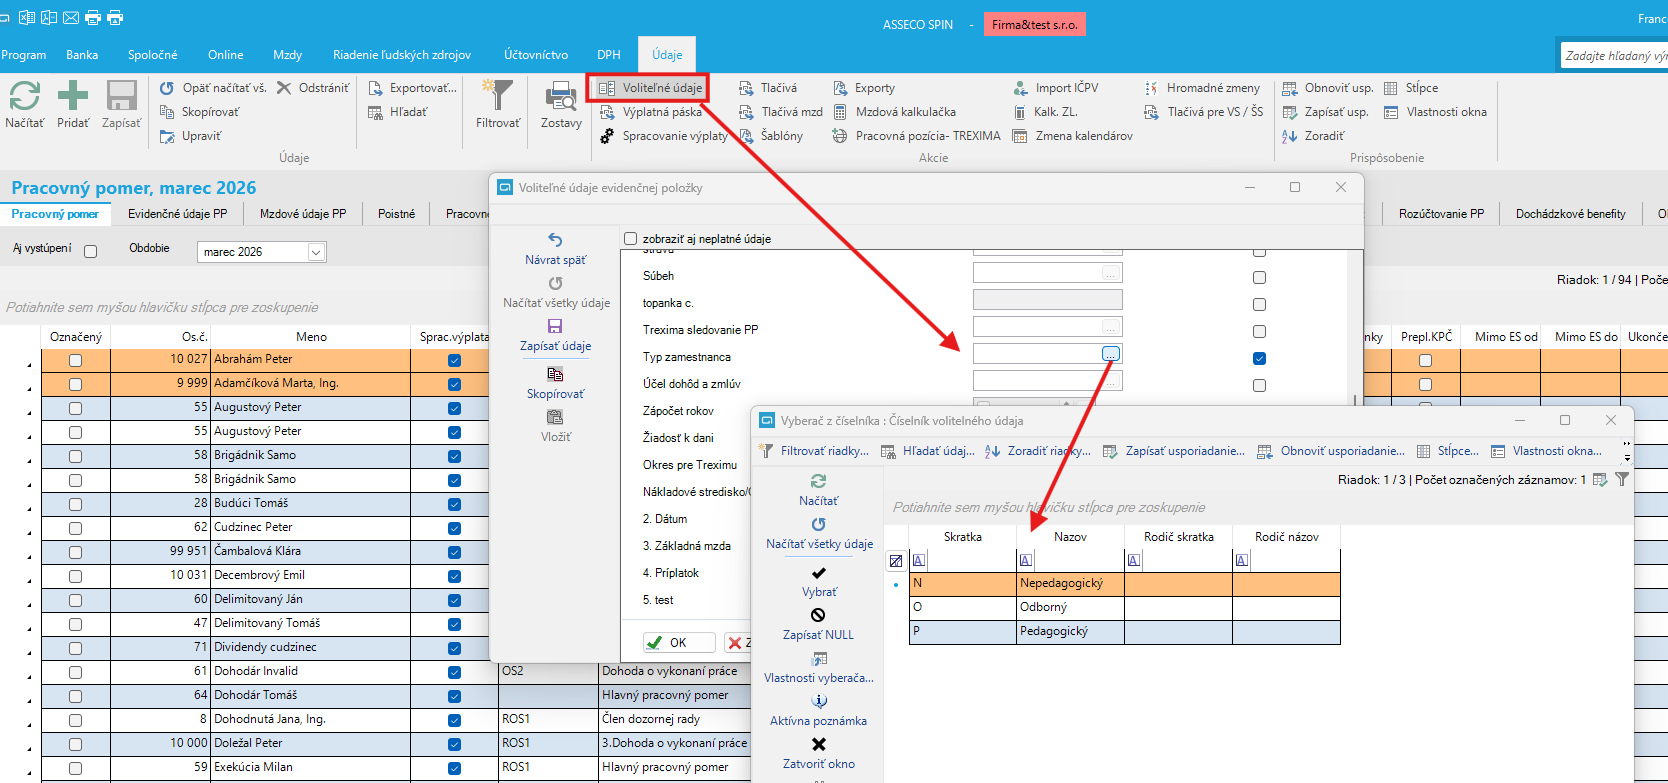The image size is (1668, 783).
Task: Click the green Pridať plus icon
Action: click(x=73, y=97)
